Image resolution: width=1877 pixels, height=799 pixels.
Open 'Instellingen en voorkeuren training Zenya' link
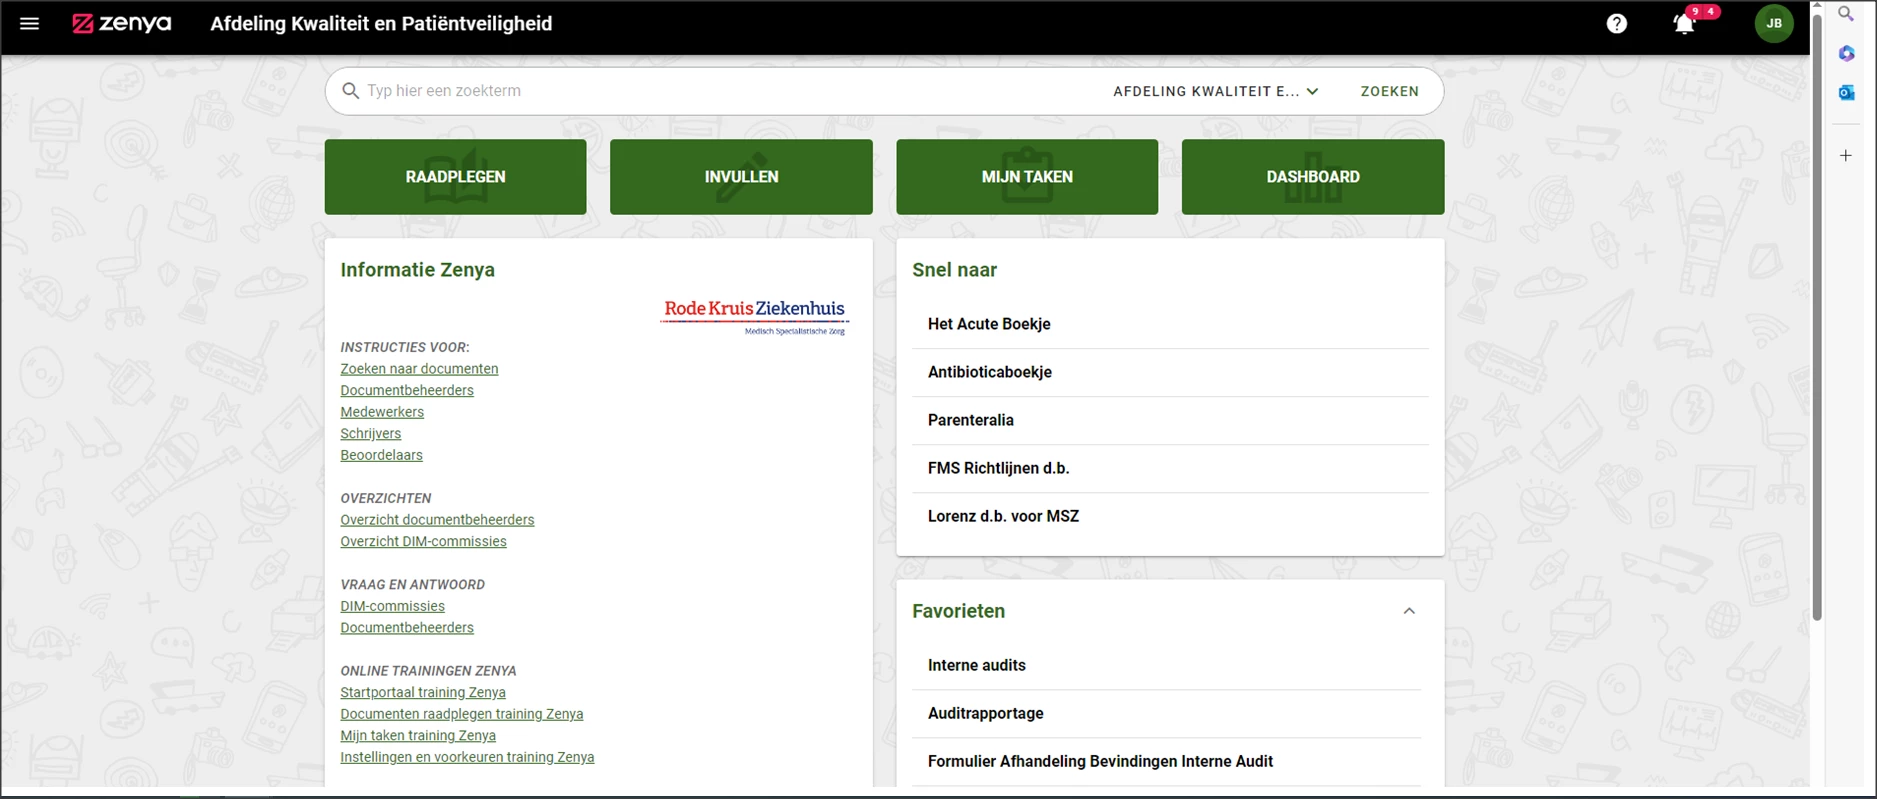[x=467, y=757]
